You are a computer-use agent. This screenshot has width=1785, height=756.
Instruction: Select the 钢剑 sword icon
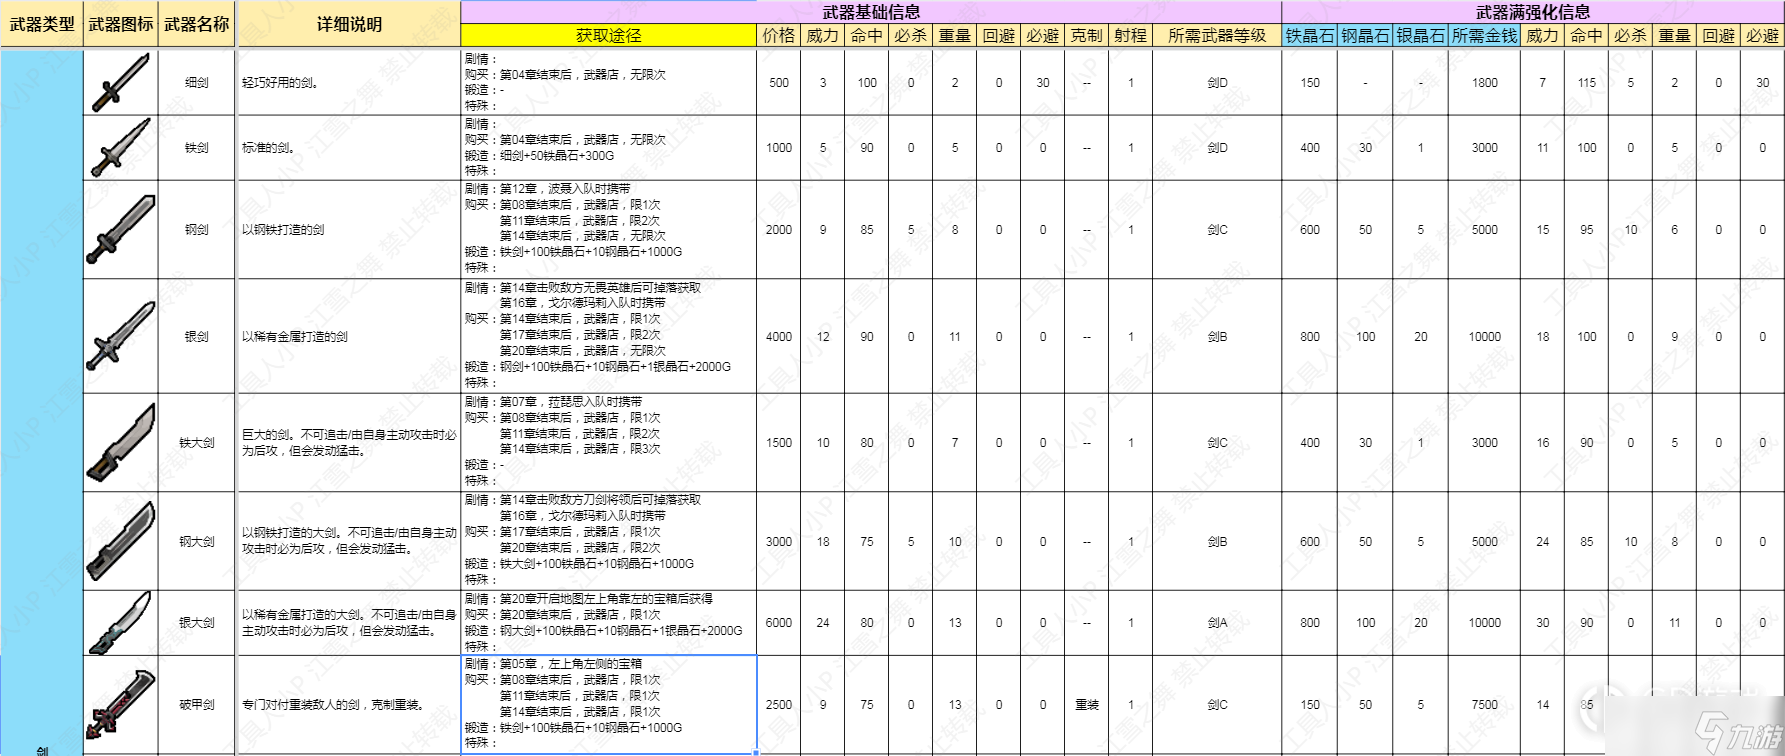coord(121,229)
